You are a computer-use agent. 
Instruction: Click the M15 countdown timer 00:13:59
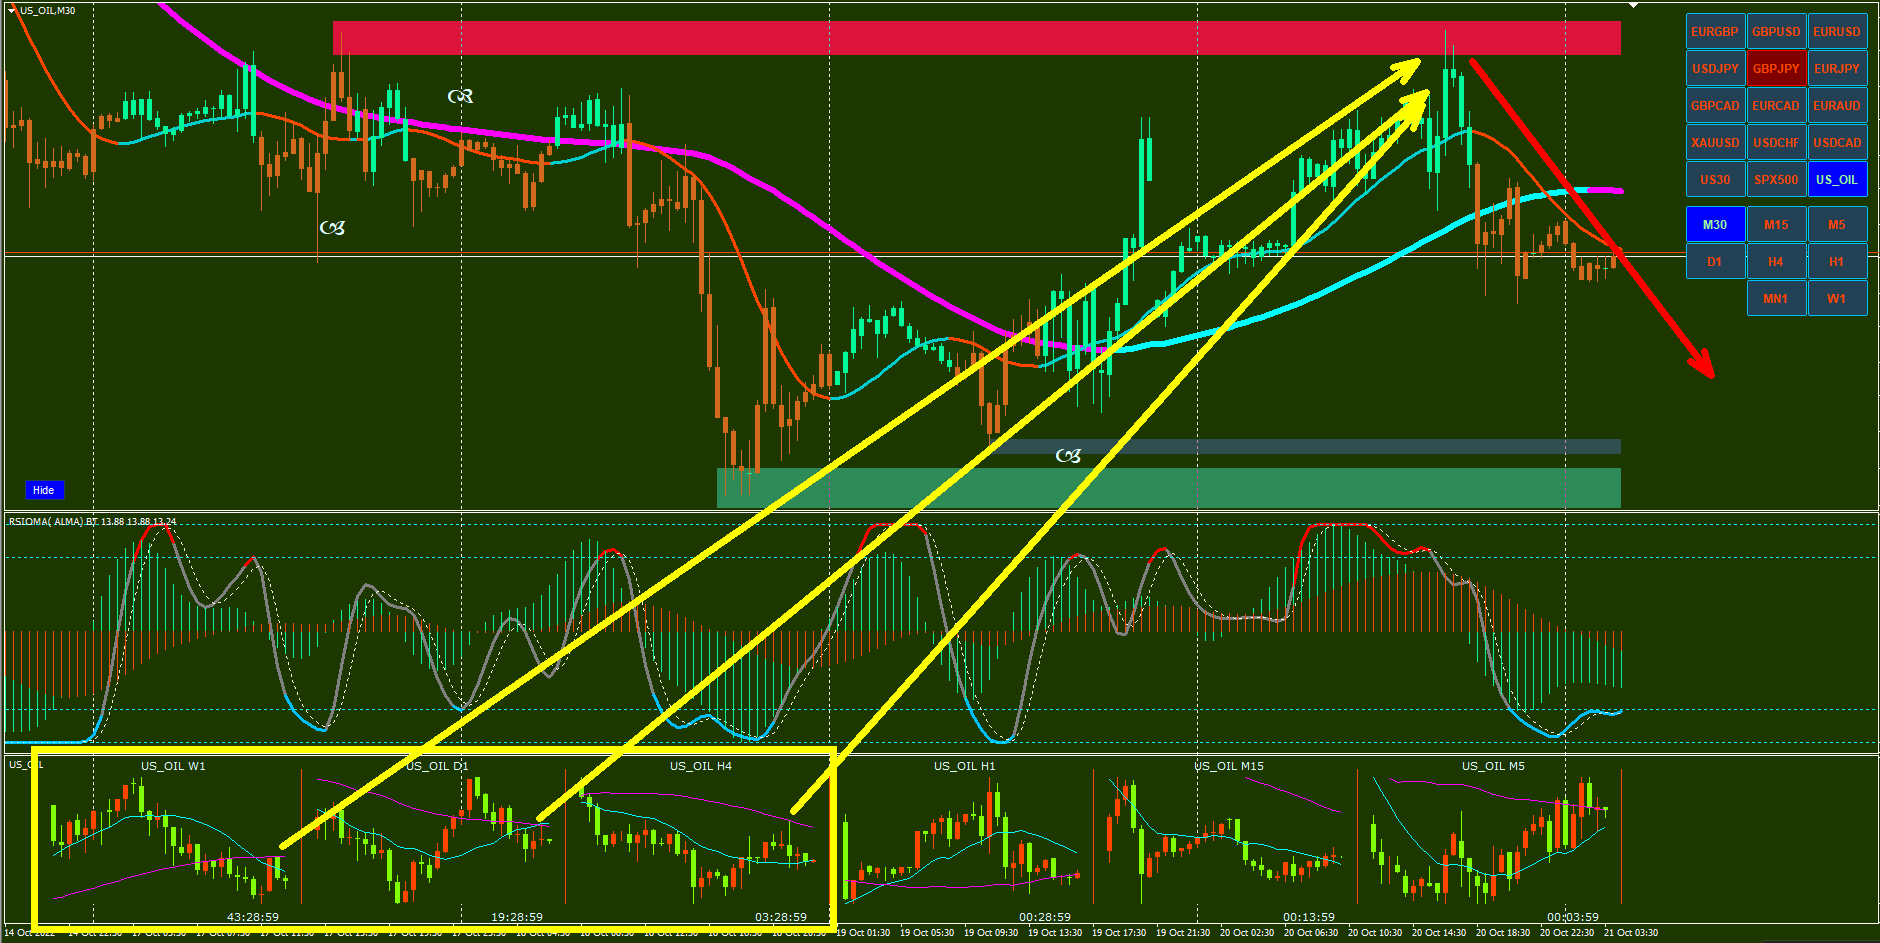(x=1309, y=917)
